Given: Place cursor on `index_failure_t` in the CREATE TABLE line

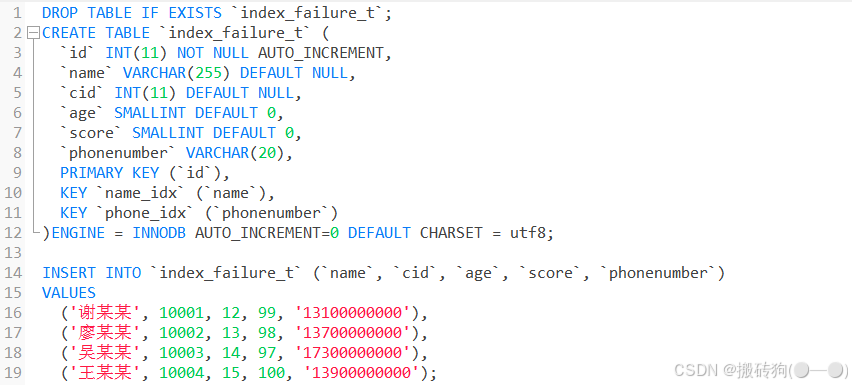Looking at the screenshot, I should (235, 33).
